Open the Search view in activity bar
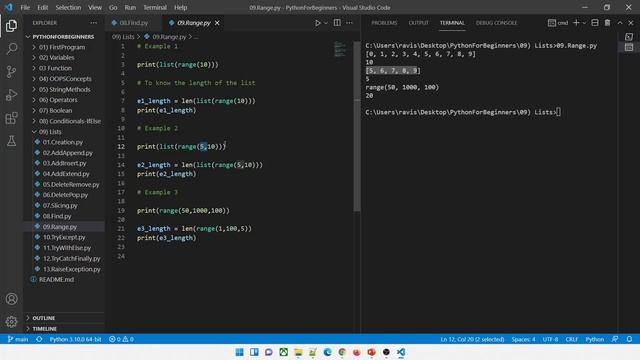This screenshot has height=360, width=640. (11, 49)
